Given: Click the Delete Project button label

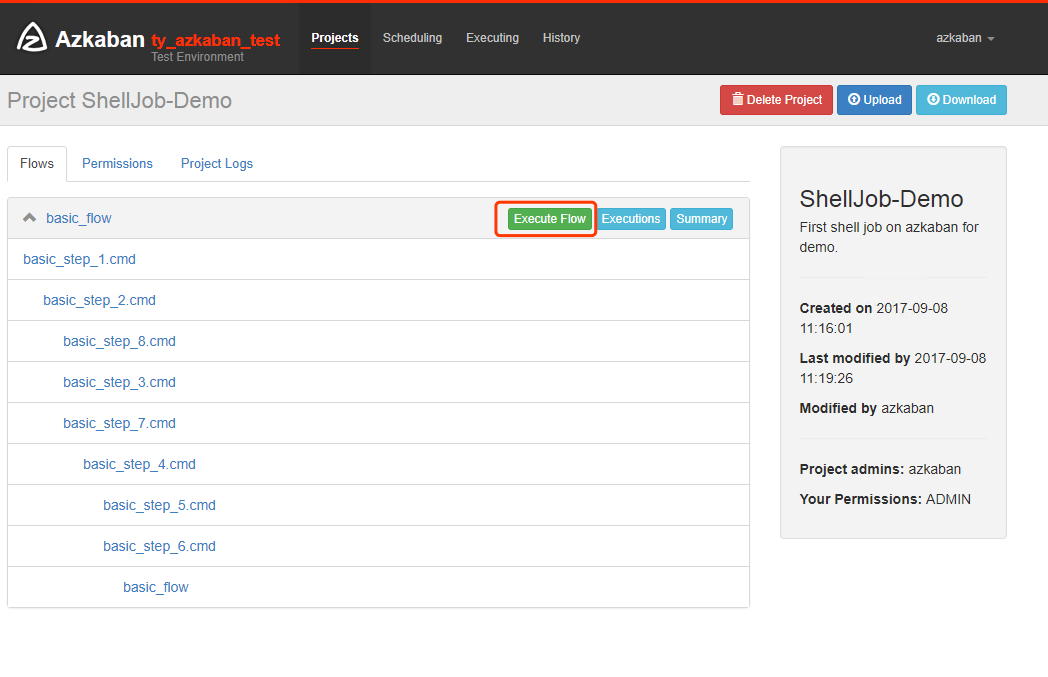Looking at the screenshot, I should coord(784,100).
